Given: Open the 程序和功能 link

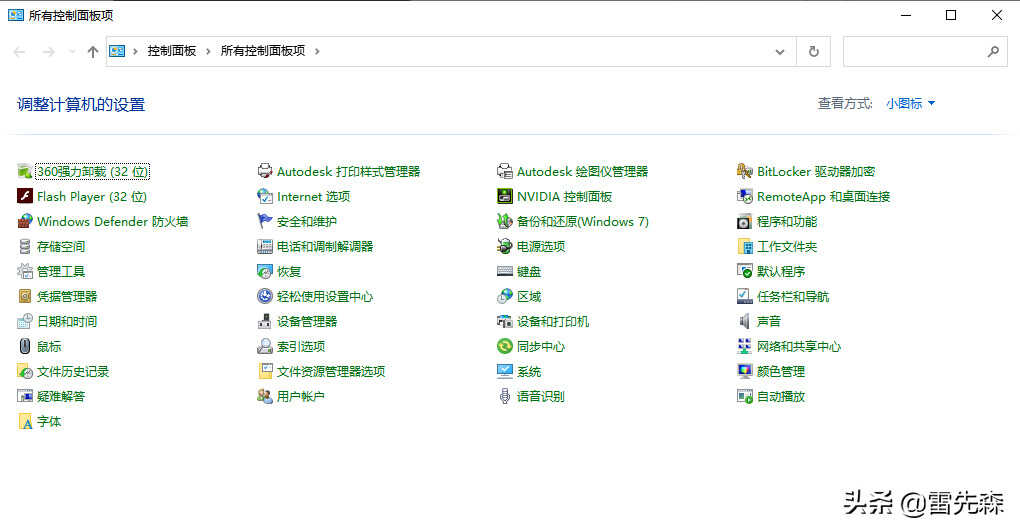Looking at the screenshot, I should (786, 222).
